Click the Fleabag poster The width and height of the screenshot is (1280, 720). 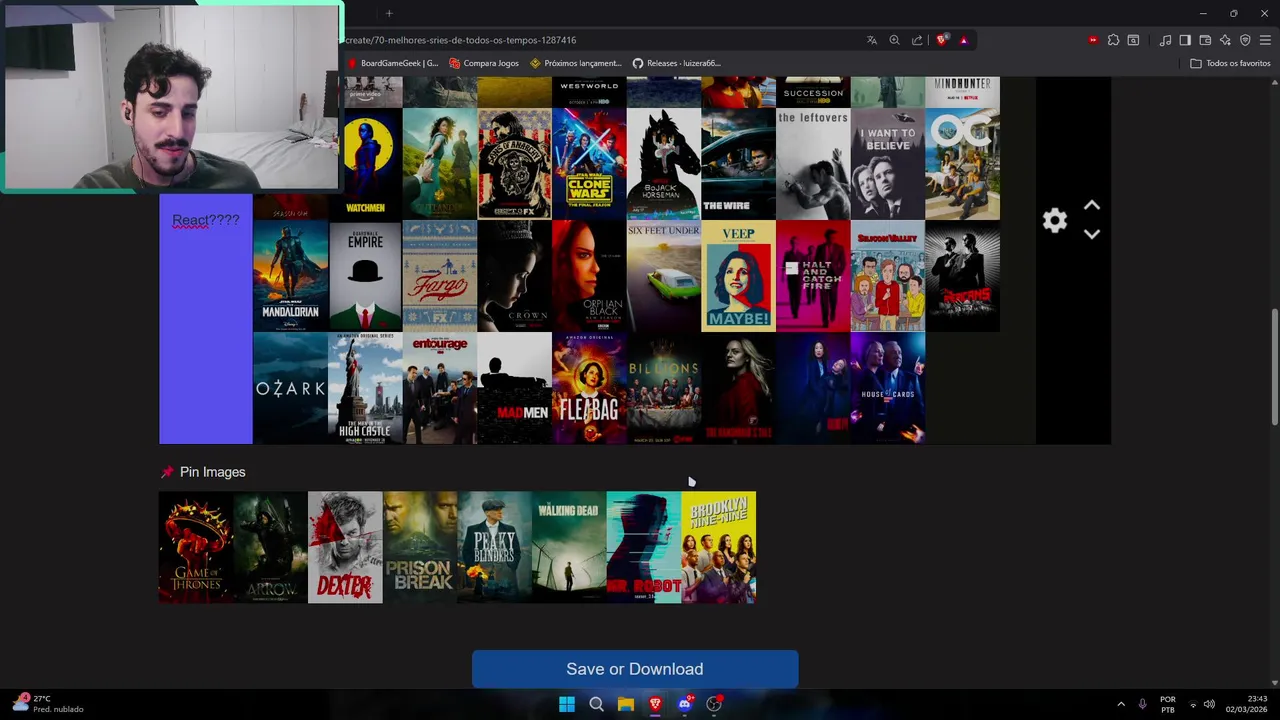point(589,388)
